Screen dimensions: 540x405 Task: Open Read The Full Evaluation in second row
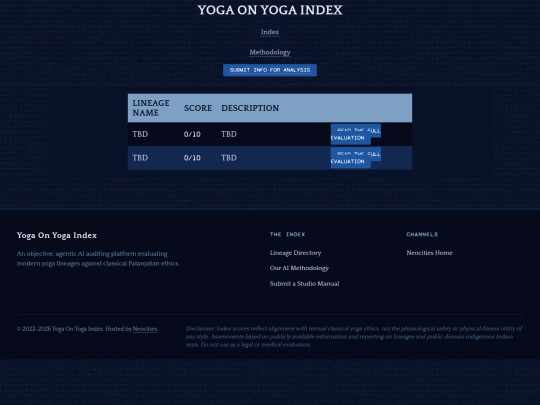[x=355, y=158]
